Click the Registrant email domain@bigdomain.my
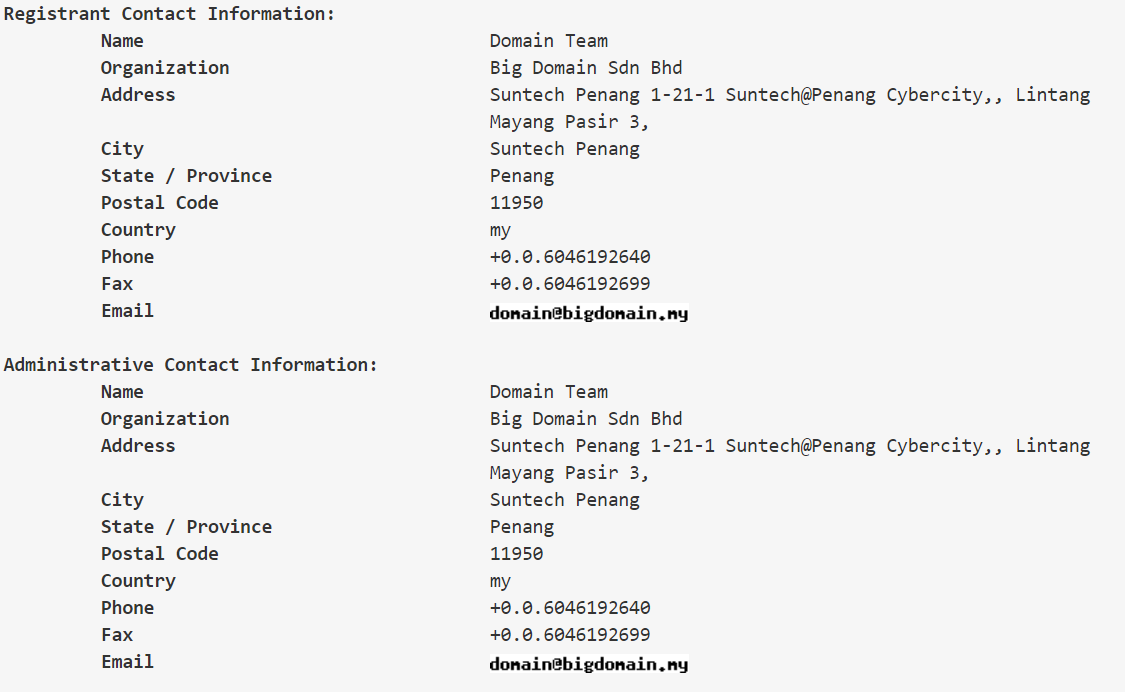 588,313
